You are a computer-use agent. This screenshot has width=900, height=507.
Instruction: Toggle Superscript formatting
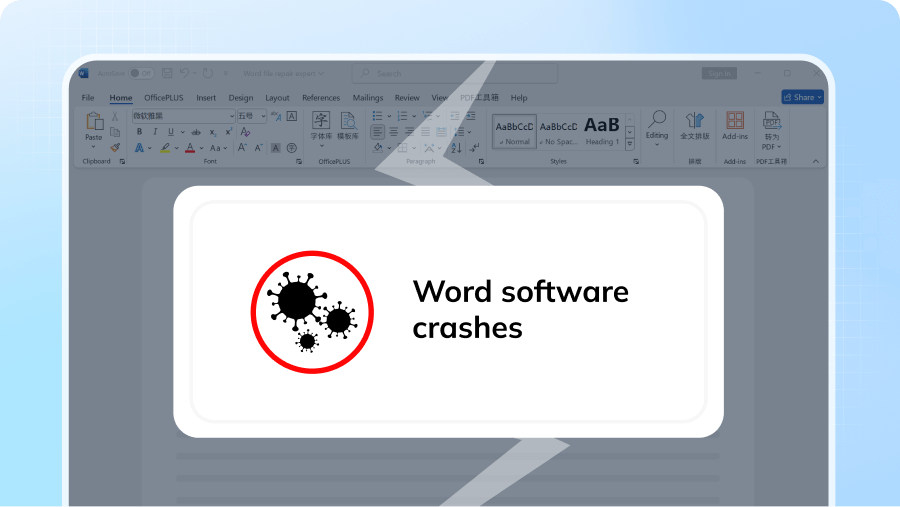click(228, 132)
